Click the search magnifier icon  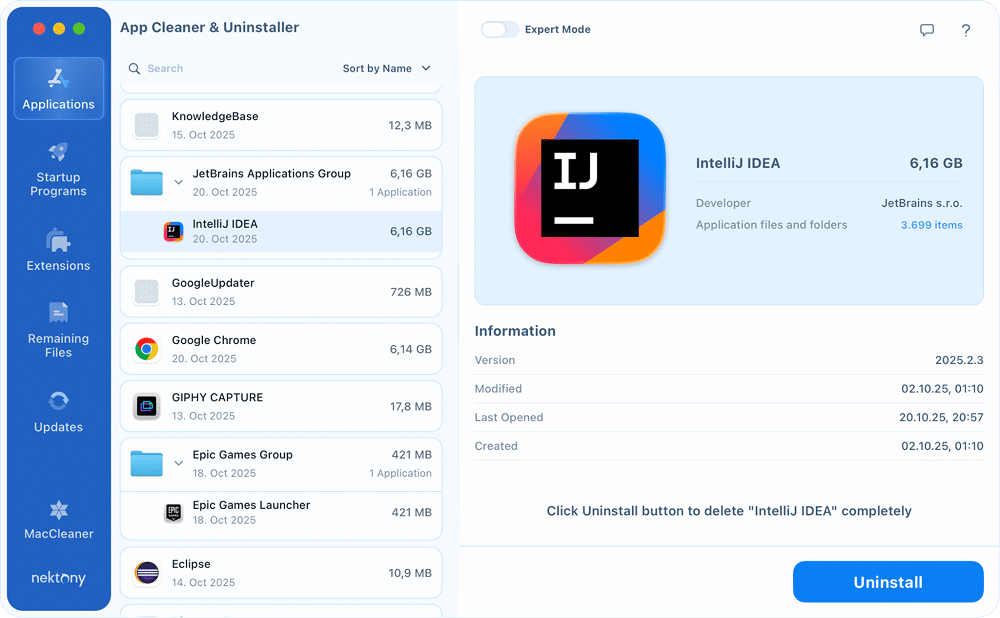(x=133, y=68)
